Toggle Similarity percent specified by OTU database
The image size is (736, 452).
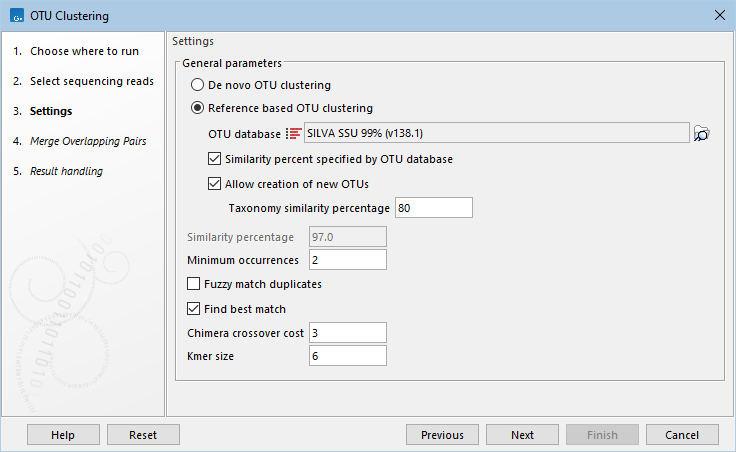tap(215, 159)
